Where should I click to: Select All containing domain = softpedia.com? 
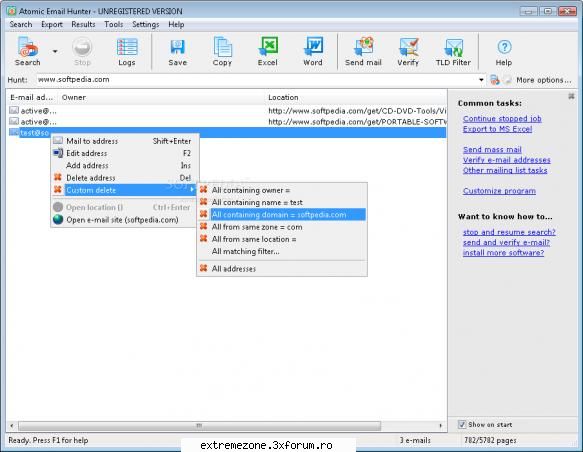(282, 214)
